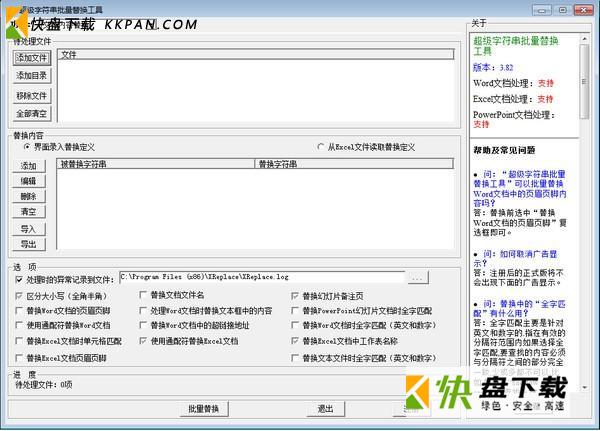Click the 文件 column header
The image size is (600, 431).
point(256,55)
